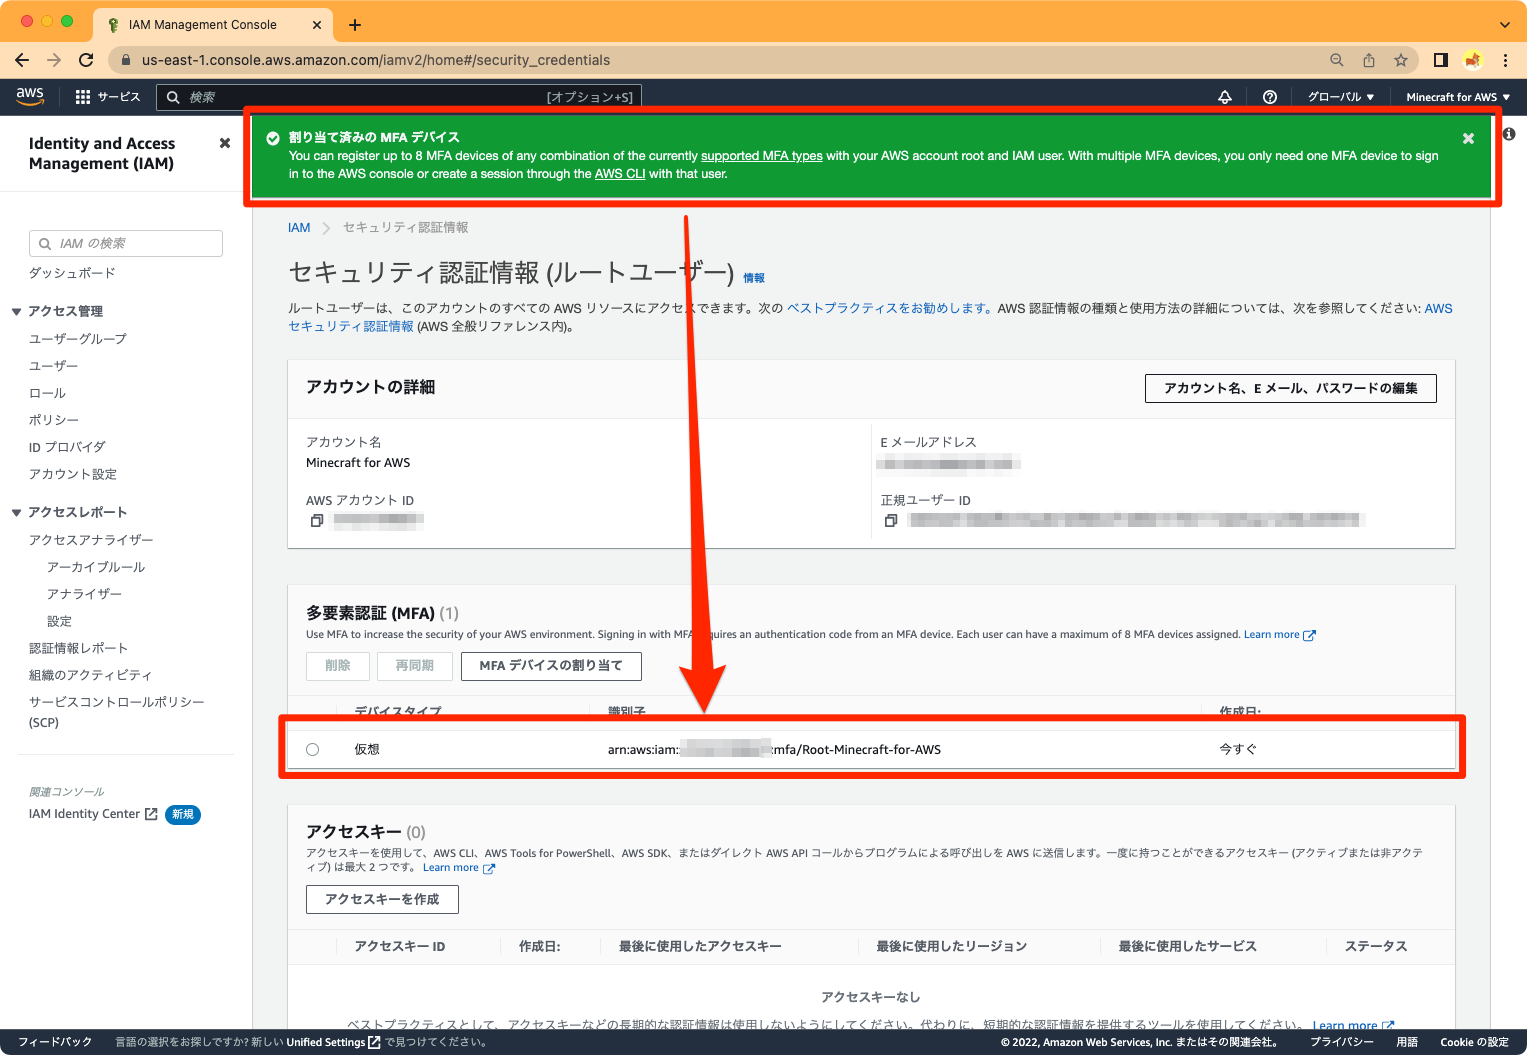This screenshot has width=1527, height=1055.
Task: Click the アカウント名、Eメール、パスワードの編集 button
Action: (x=1290, y=388)
